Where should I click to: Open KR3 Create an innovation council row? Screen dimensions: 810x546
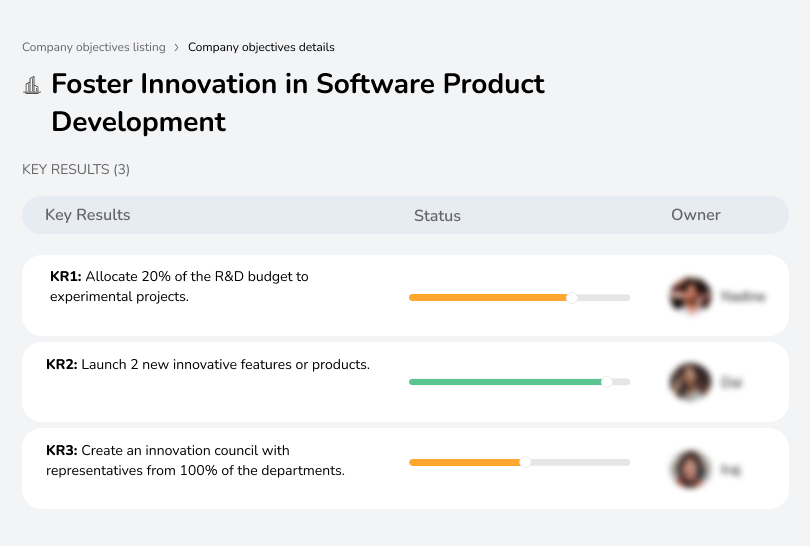pos(195,460)
